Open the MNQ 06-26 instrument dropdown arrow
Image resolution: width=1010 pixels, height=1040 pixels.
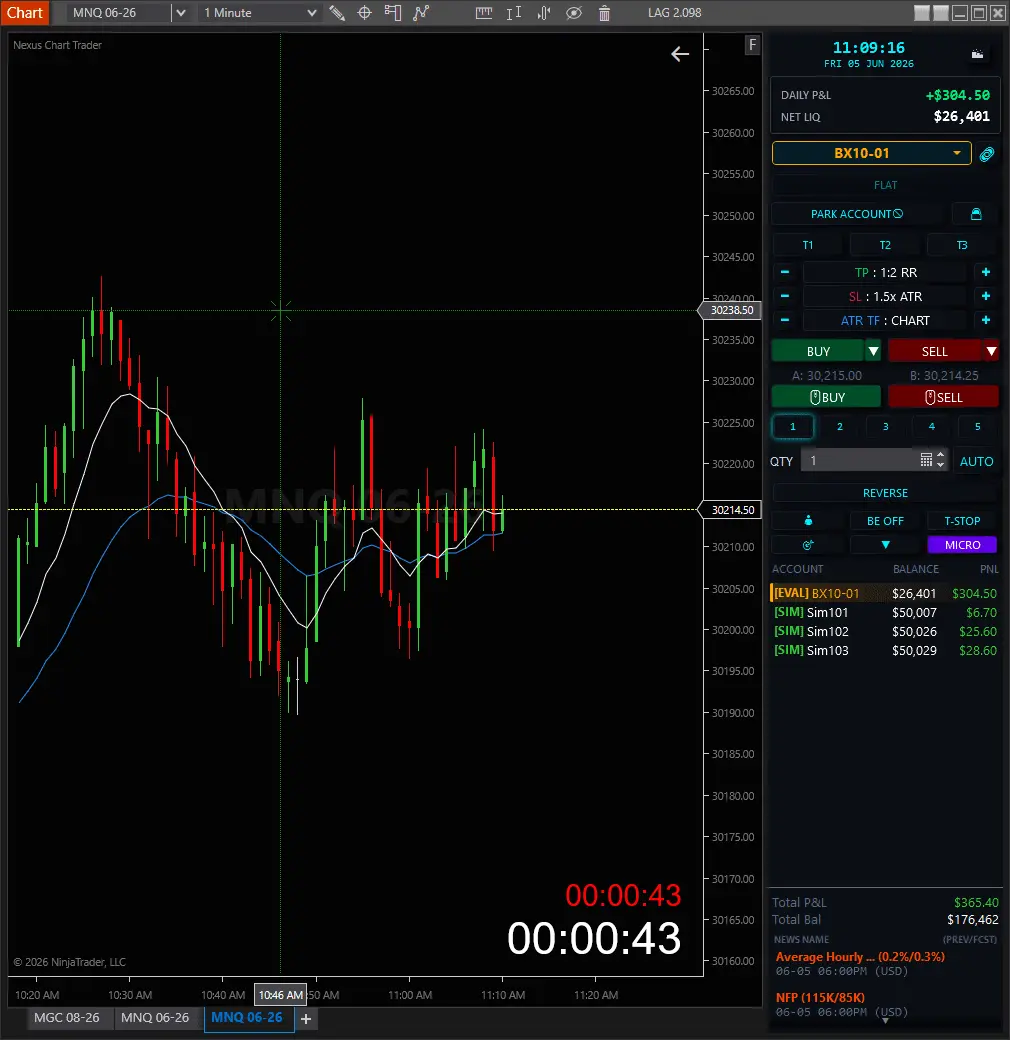click(180, 13)
